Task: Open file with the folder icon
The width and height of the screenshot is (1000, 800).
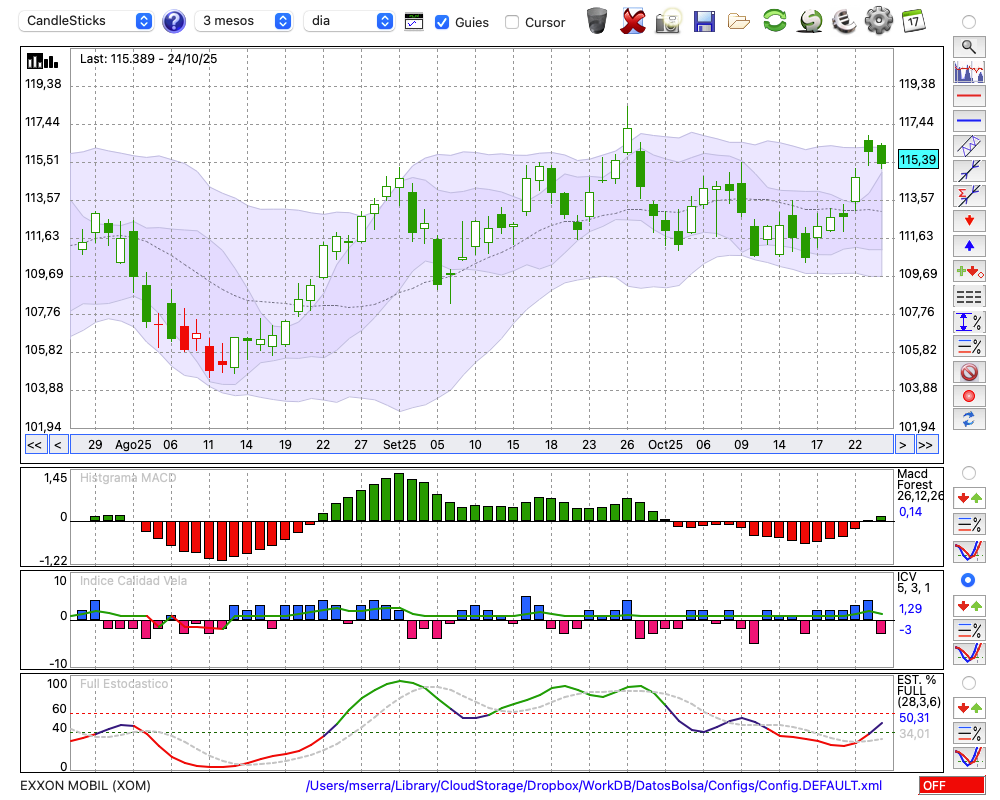Action: [739, 22]
